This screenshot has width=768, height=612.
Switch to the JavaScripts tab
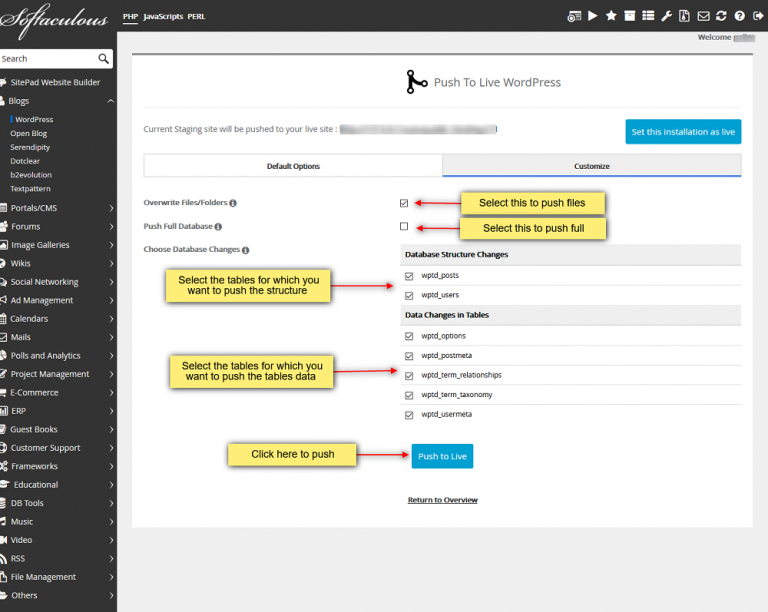pyautogui.click(x=163, y=17)
